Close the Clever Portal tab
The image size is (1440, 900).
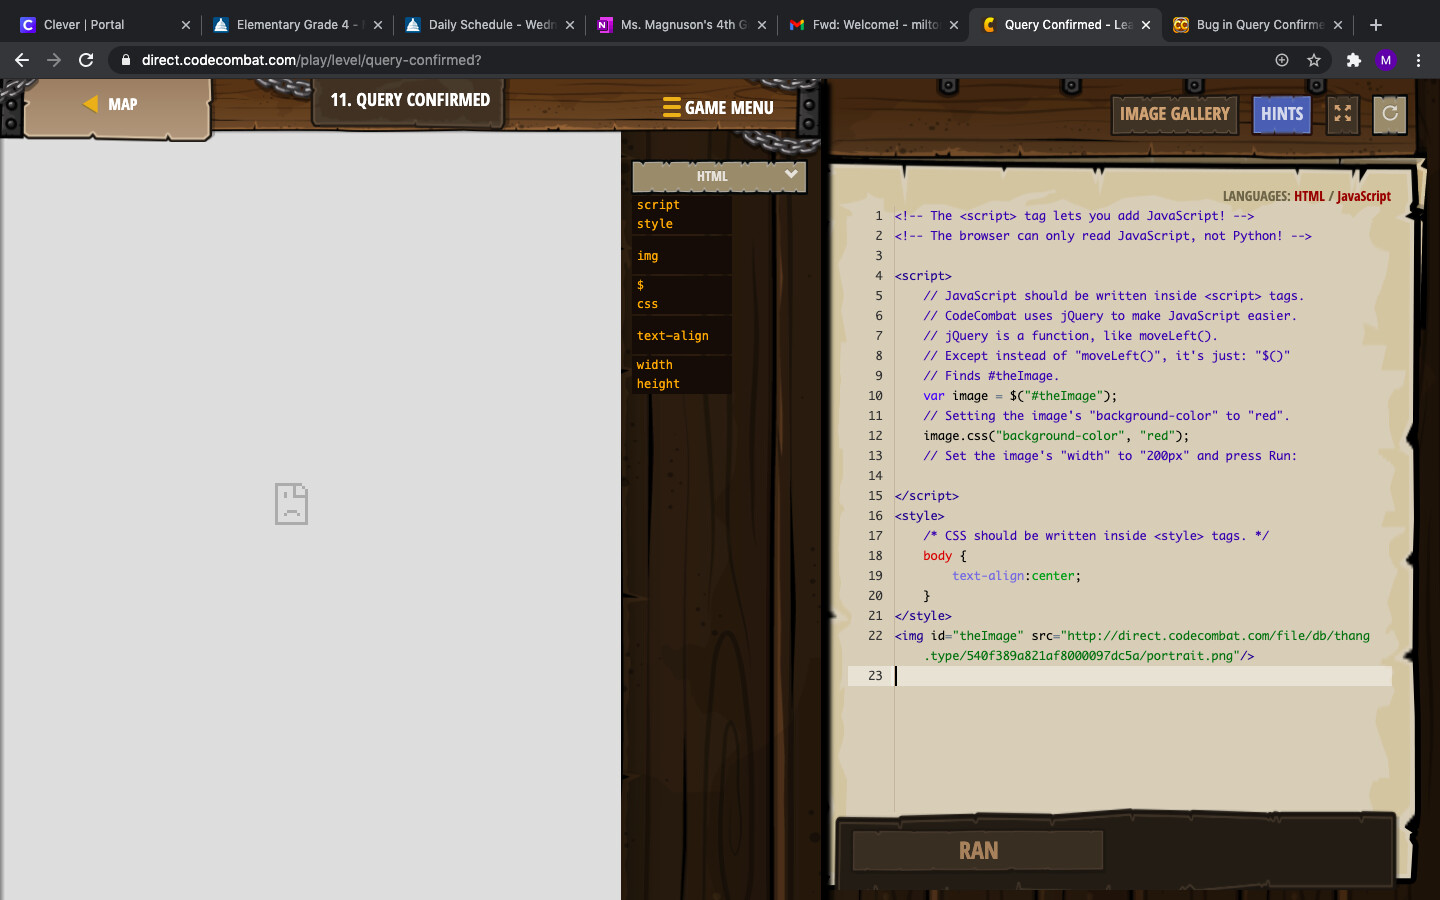coord(186,25)
